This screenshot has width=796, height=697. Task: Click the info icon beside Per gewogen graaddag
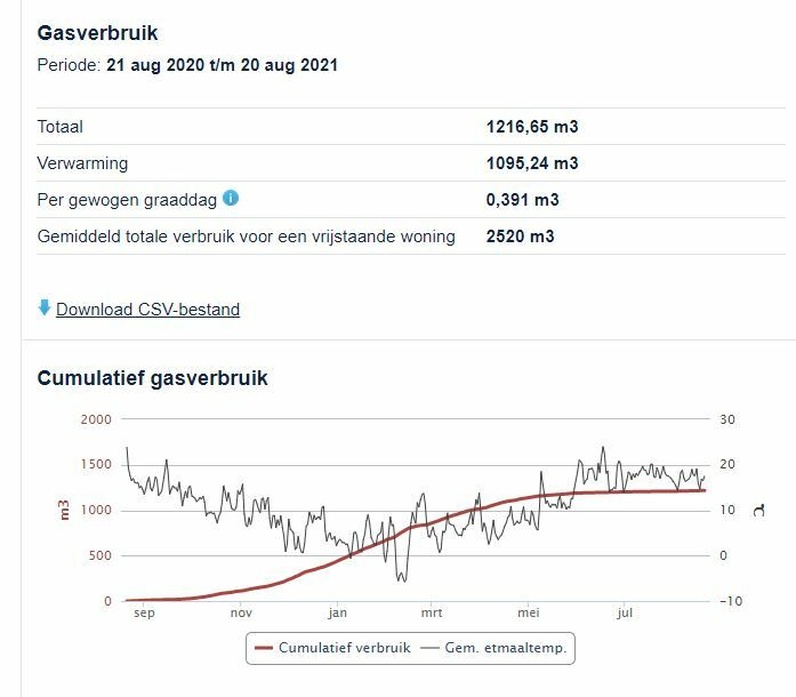(231, 198)
